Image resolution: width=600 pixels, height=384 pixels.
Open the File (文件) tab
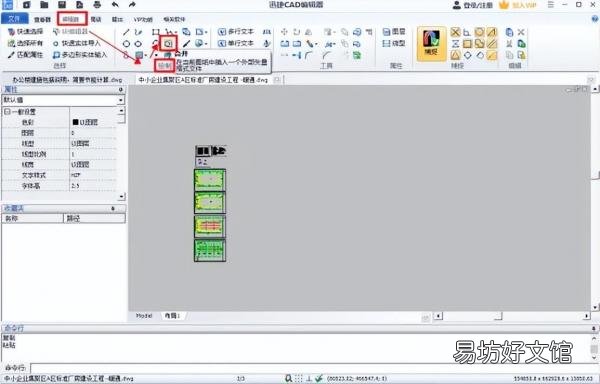click(15, 18)
